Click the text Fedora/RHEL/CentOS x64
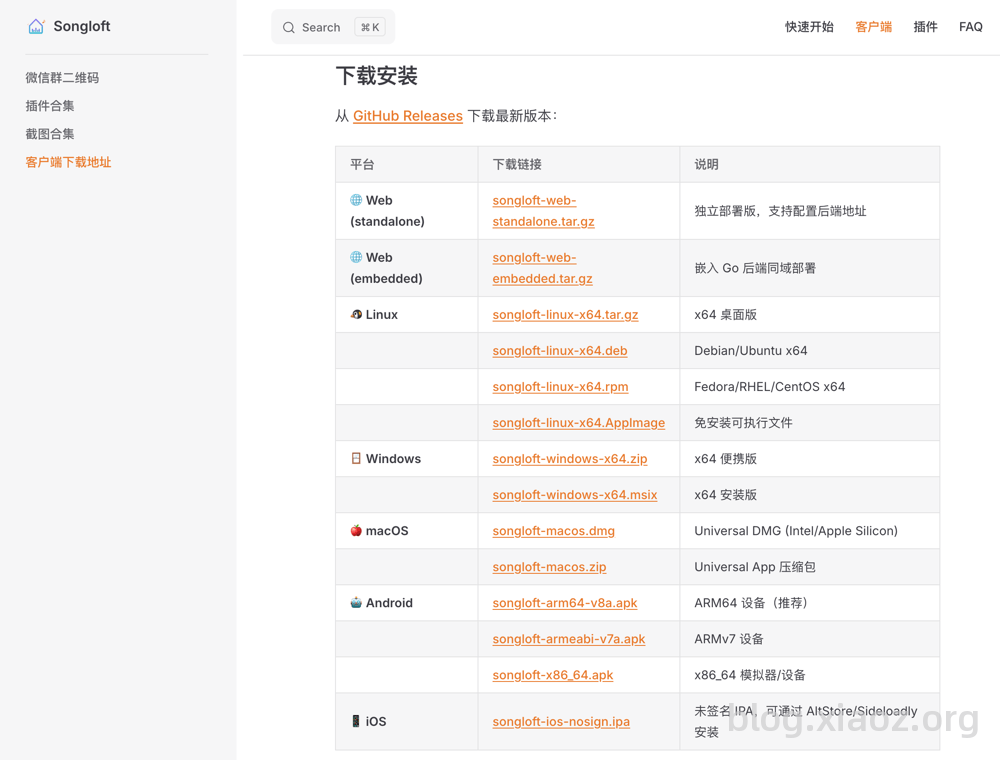This screenshot has height=760, width=1000. click(x=770, y=386)
